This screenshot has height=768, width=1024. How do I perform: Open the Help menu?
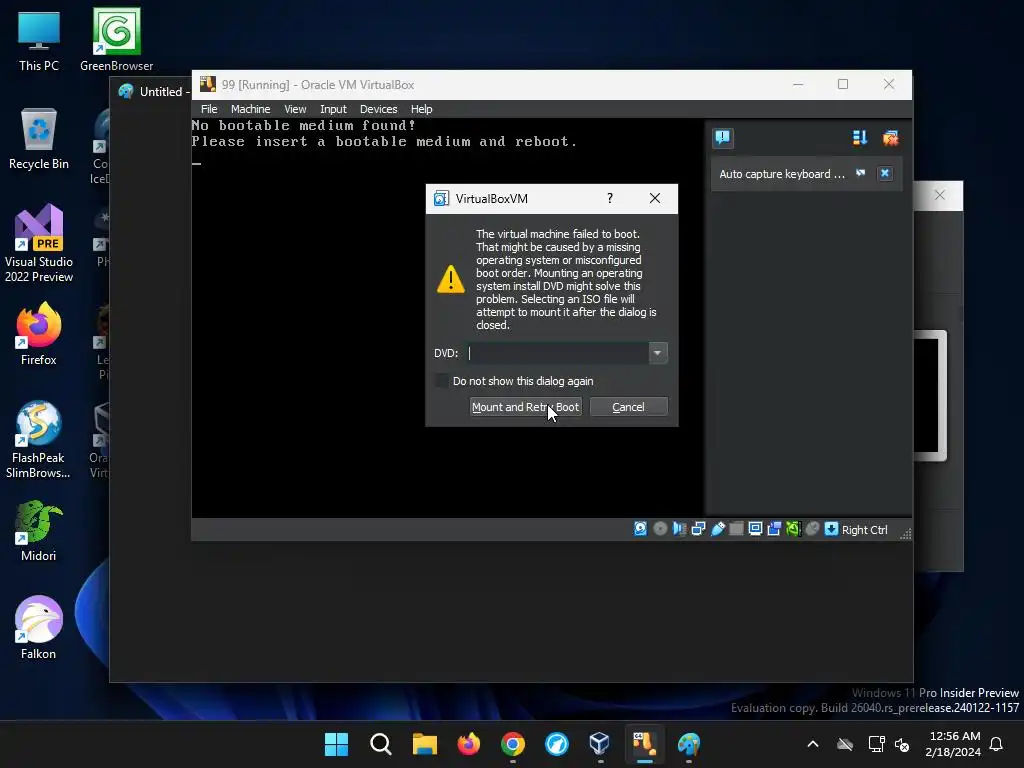(421, 109)
